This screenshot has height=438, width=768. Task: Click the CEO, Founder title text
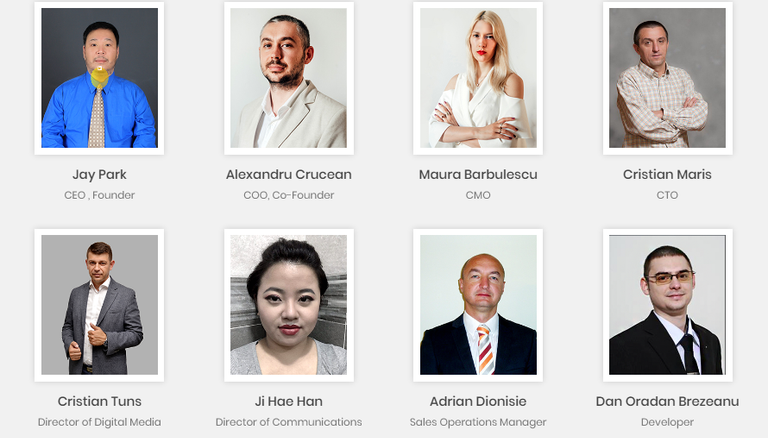pos(99,195)
